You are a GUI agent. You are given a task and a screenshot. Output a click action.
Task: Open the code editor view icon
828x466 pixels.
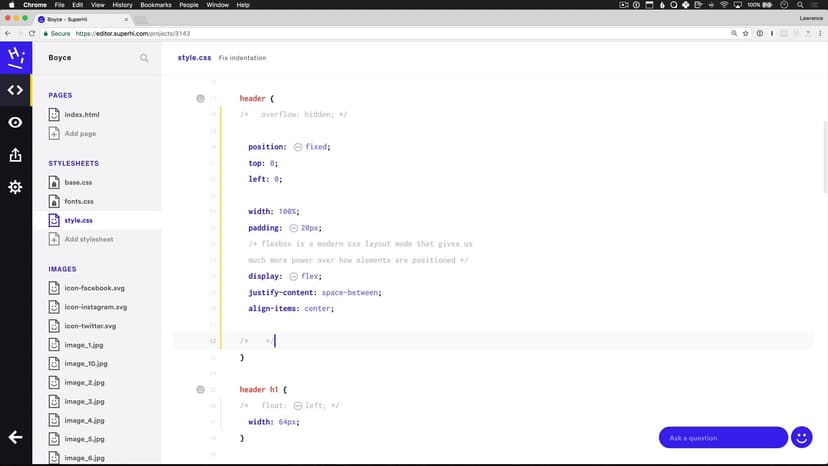click(x=15, y=90)
